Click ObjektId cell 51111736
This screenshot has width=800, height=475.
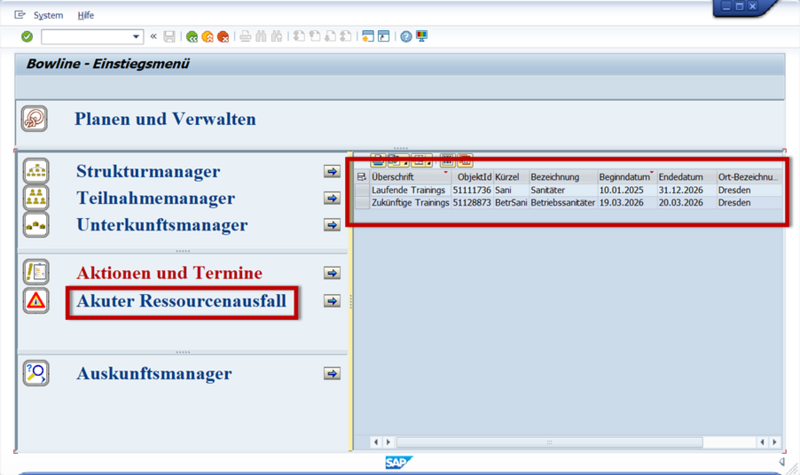(x=472, y=190)
